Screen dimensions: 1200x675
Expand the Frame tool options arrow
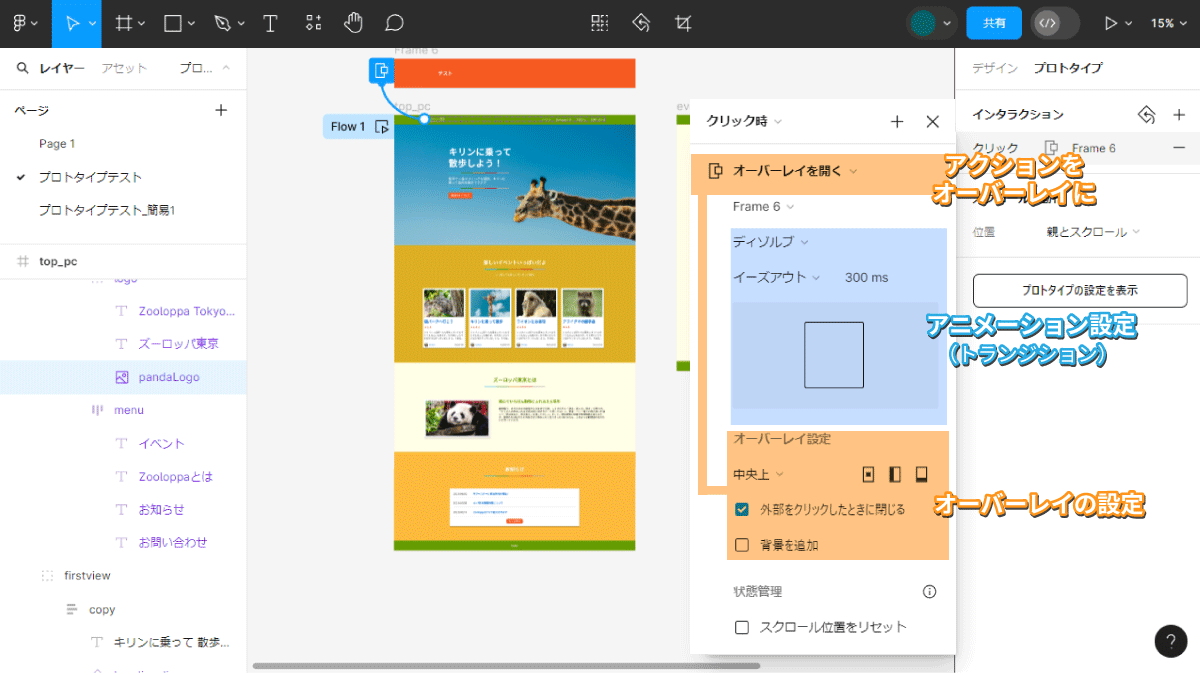click(142, 24)
